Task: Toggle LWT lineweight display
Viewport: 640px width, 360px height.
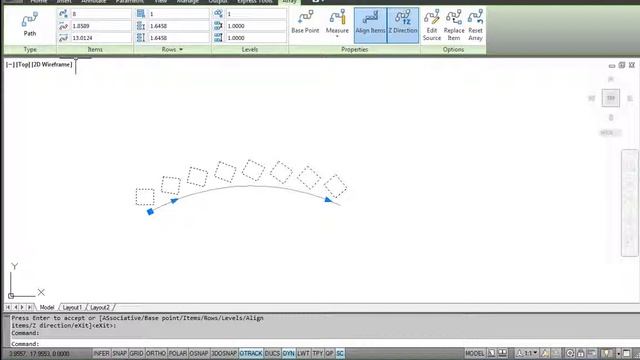Action: (303, 353)
